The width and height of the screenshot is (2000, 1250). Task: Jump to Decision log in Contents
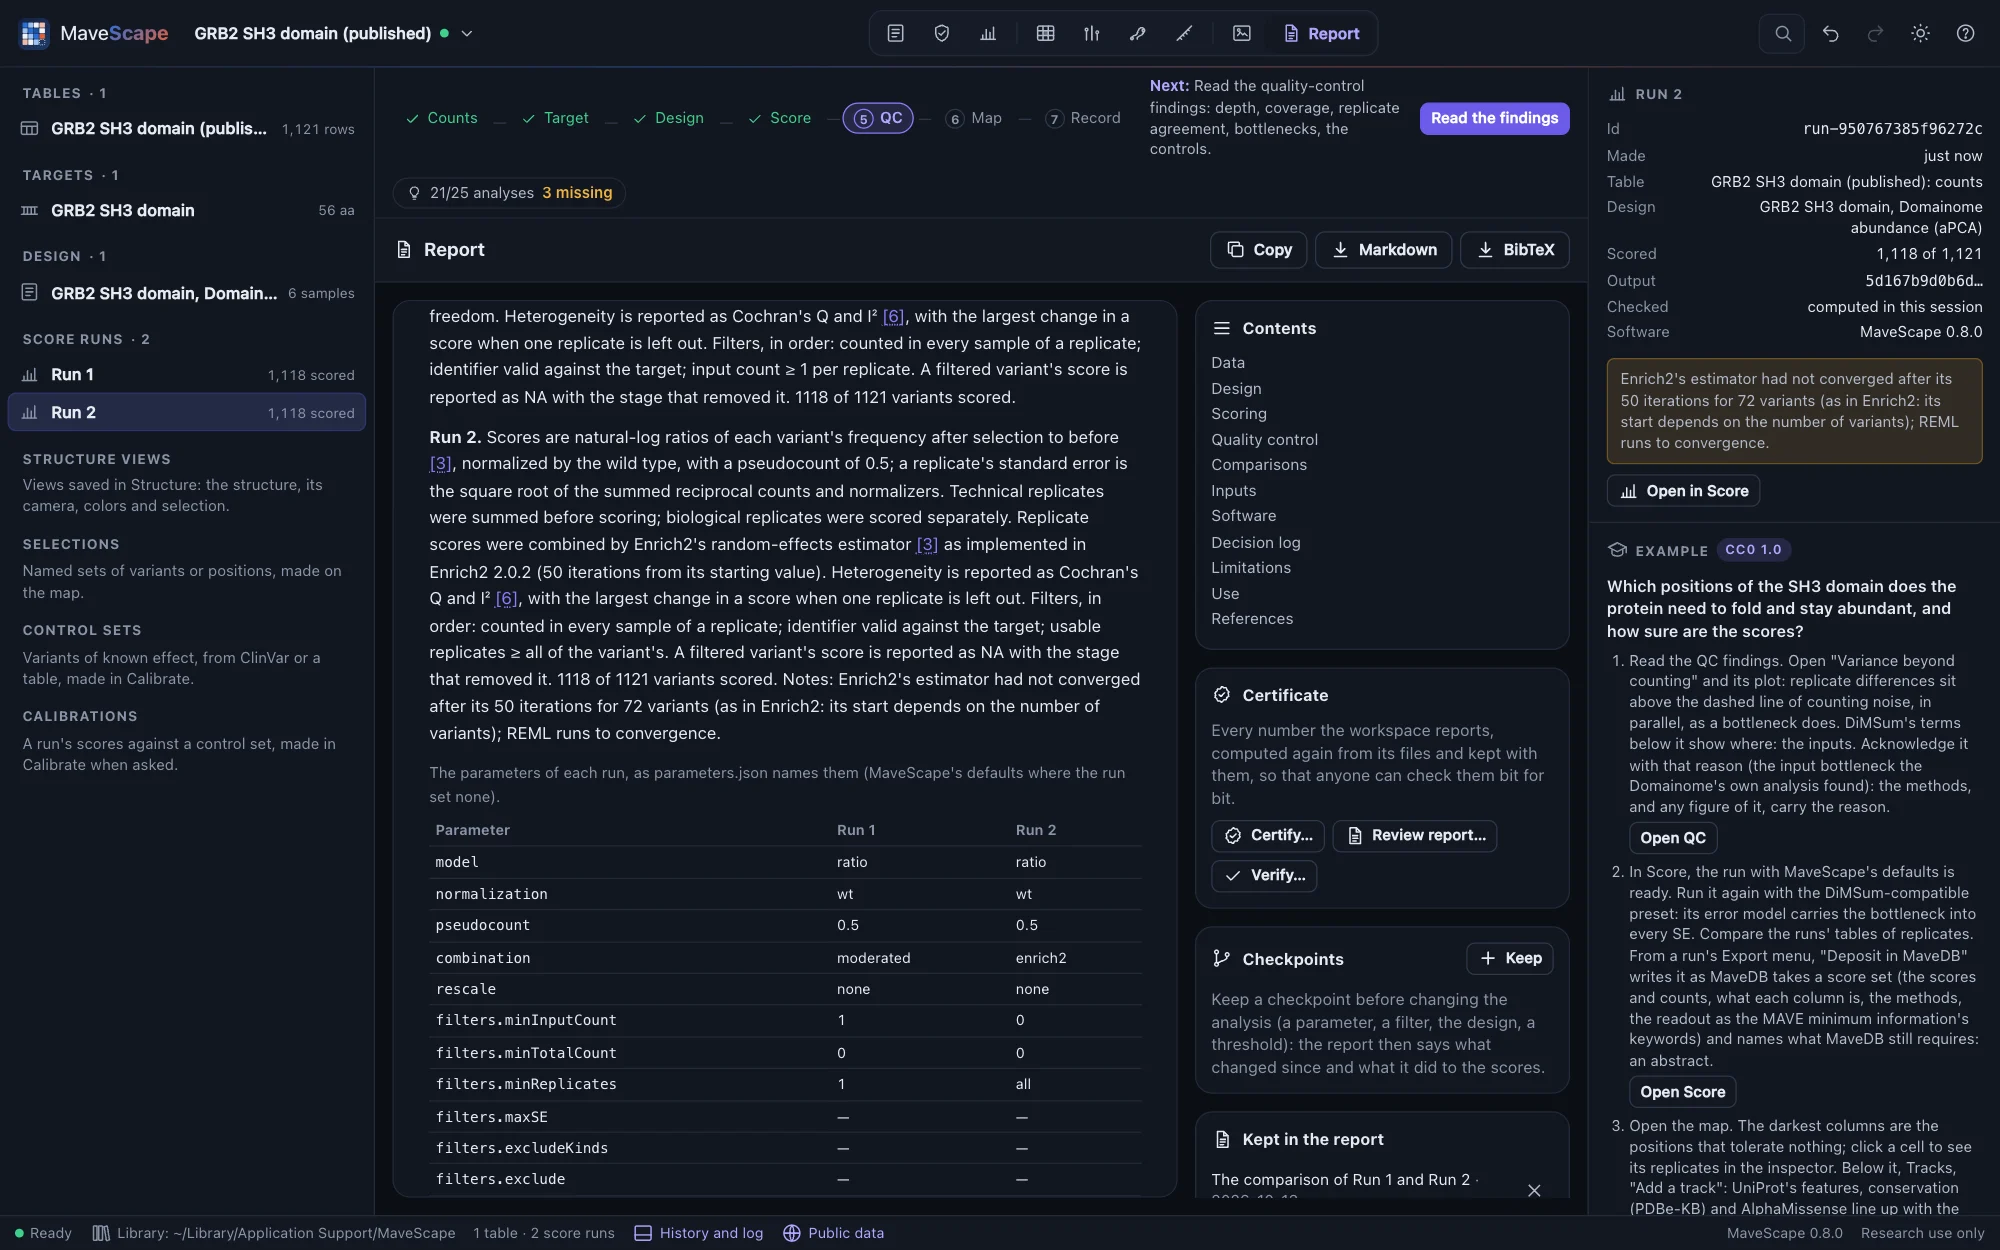[1255, 542]
